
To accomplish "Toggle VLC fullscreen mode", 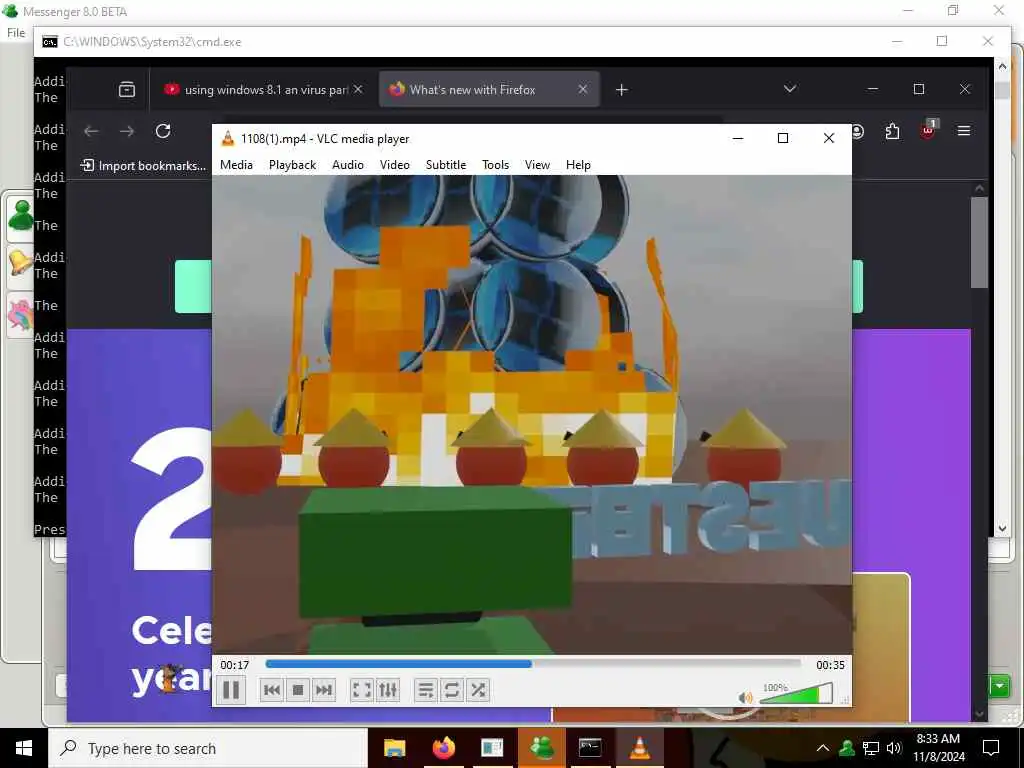I will pos(362,690).
